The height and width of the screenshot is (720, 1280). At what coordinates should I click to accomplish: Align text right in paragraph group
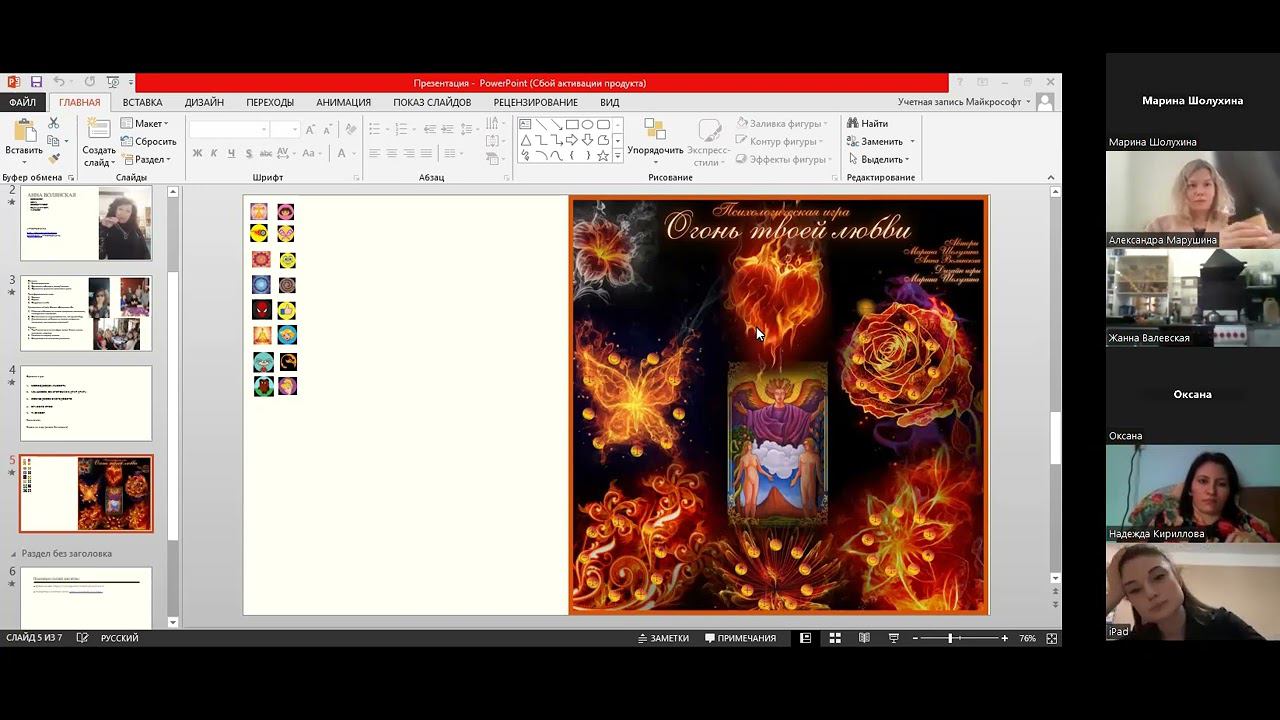coord(409,153)
